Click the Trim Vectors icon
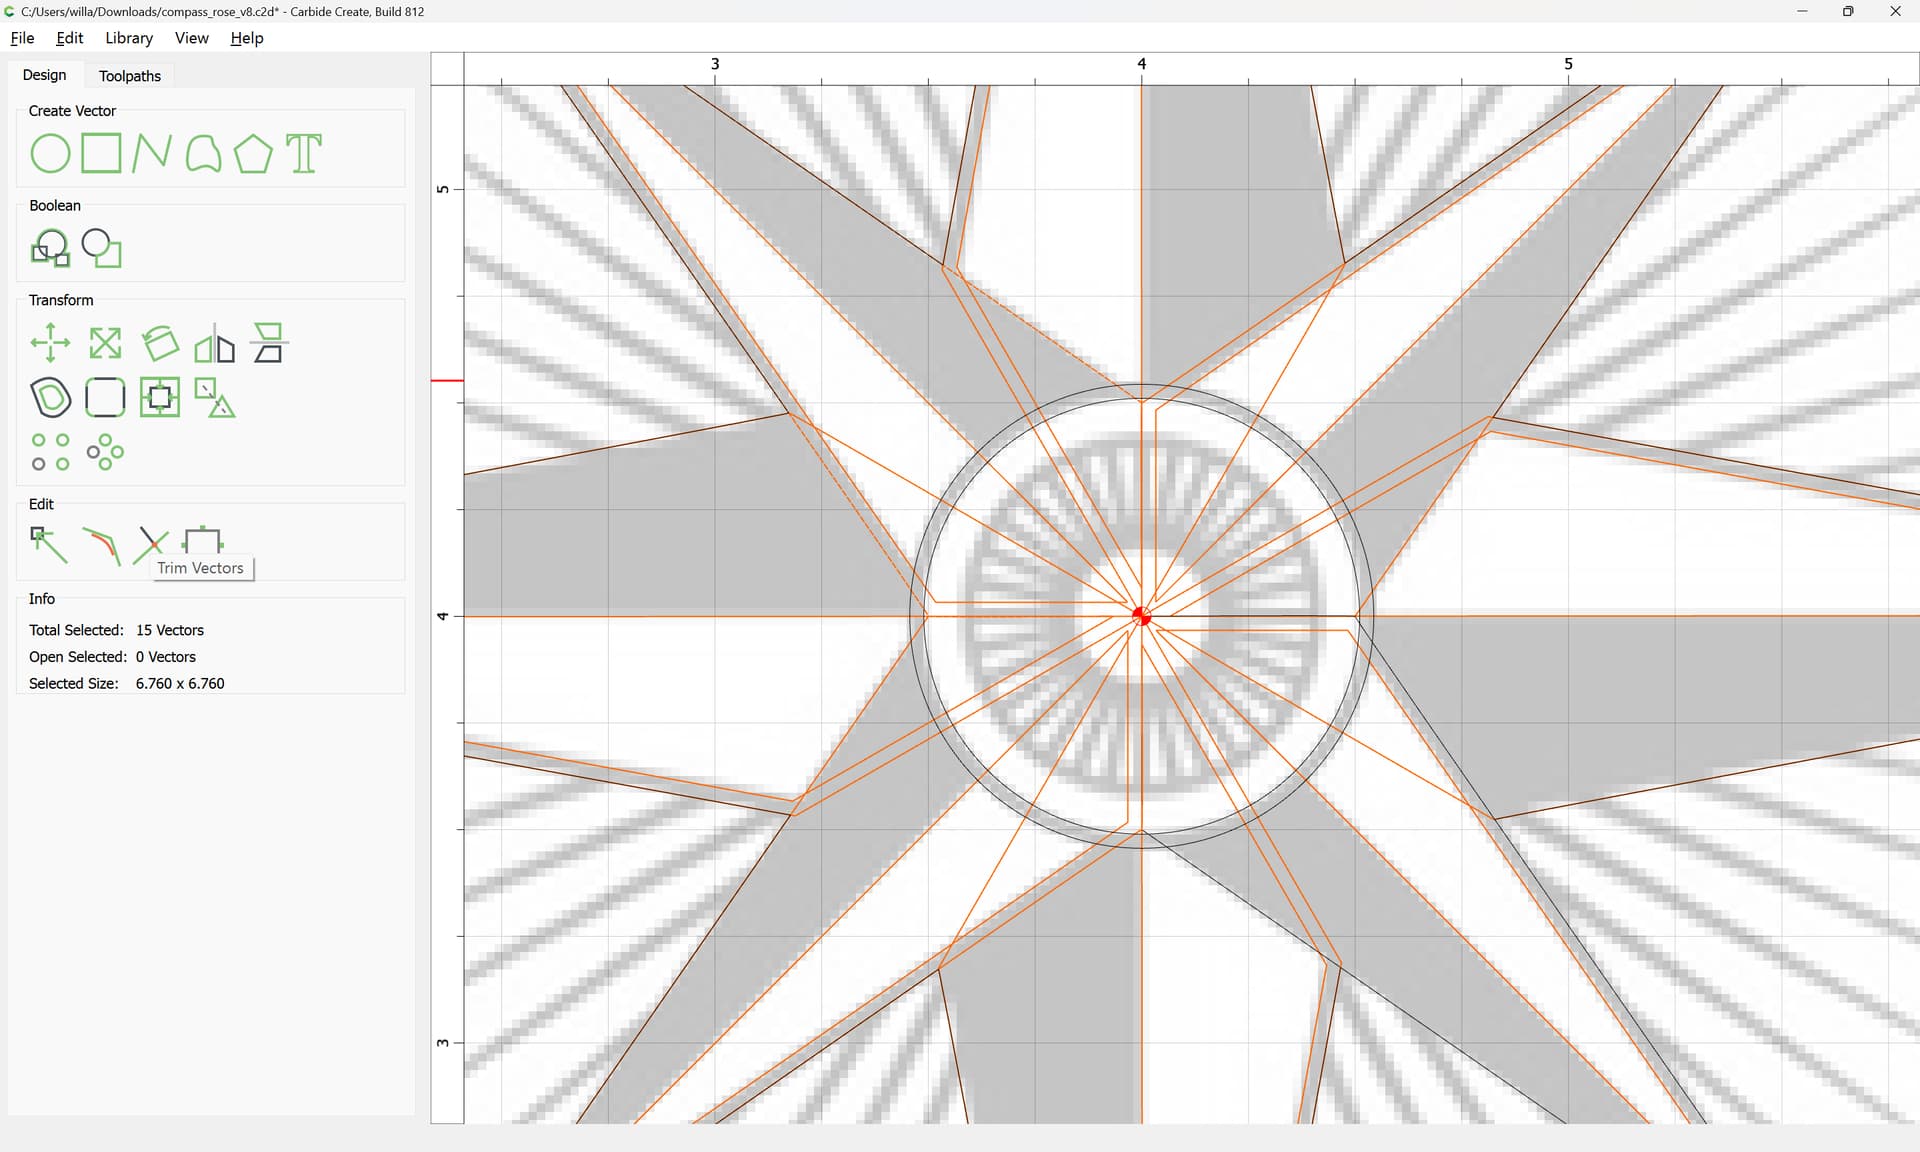1920x1152 pixels. pos(151,543)
